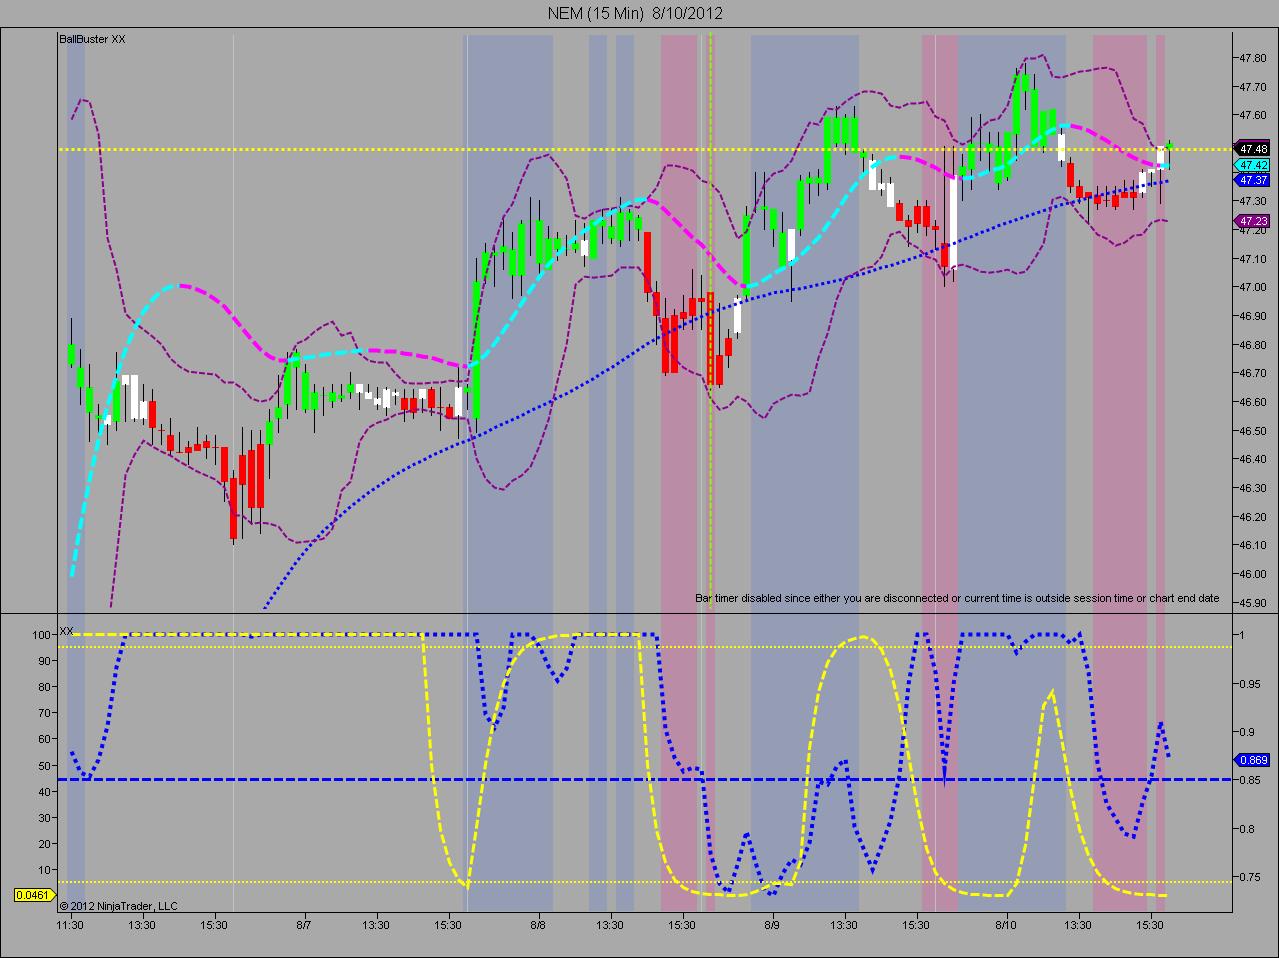Click the 70 label on lower panel left axis
Image resolution: width=1279 pixels, height=958 pixels.
(x=44, y=713)
